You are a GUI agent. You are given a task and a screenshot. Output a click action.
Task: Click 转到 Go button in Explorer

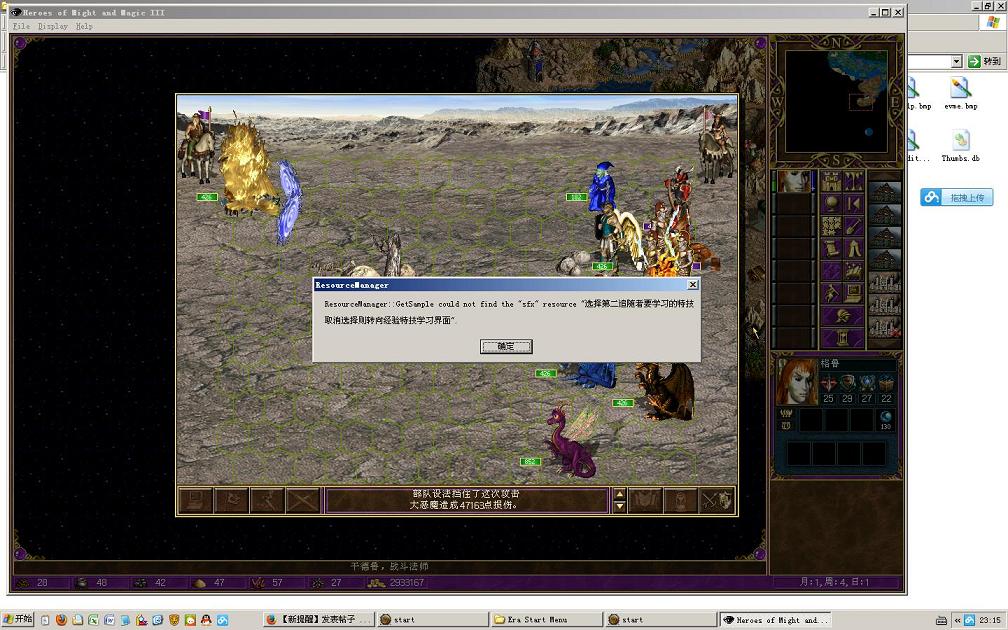[984, 61]
